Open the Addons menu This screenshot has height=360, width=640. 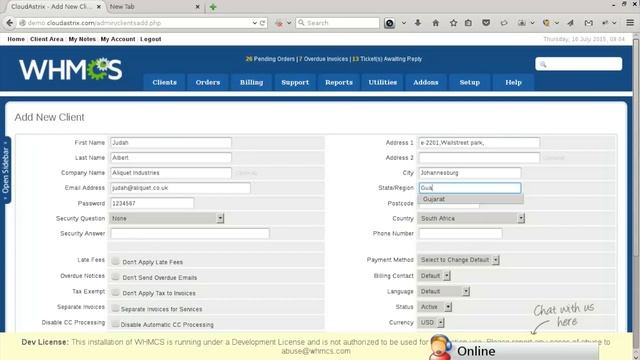tap(426, 82)
